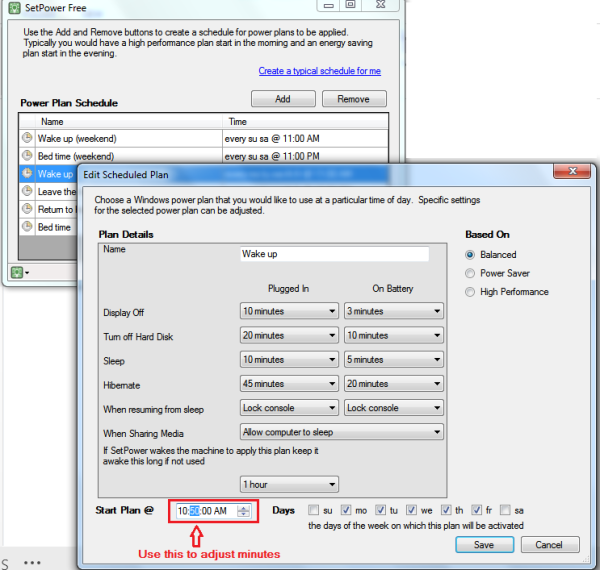This screenshot has width=600, height=570.
Task: Click the plan Name text field
Action: point(334,254)
